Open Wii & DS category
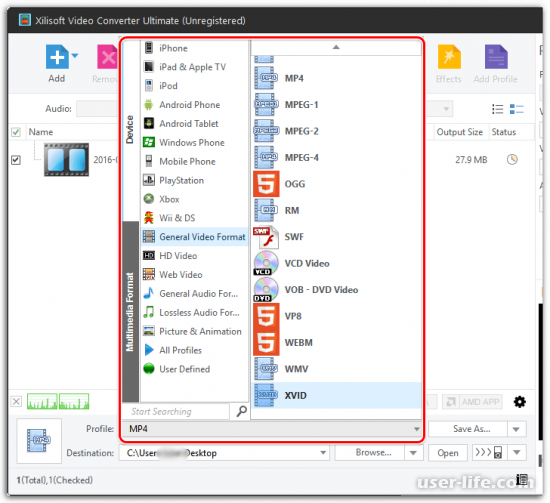The height and width of the screenshot is (503, 550). pos(195,218)
